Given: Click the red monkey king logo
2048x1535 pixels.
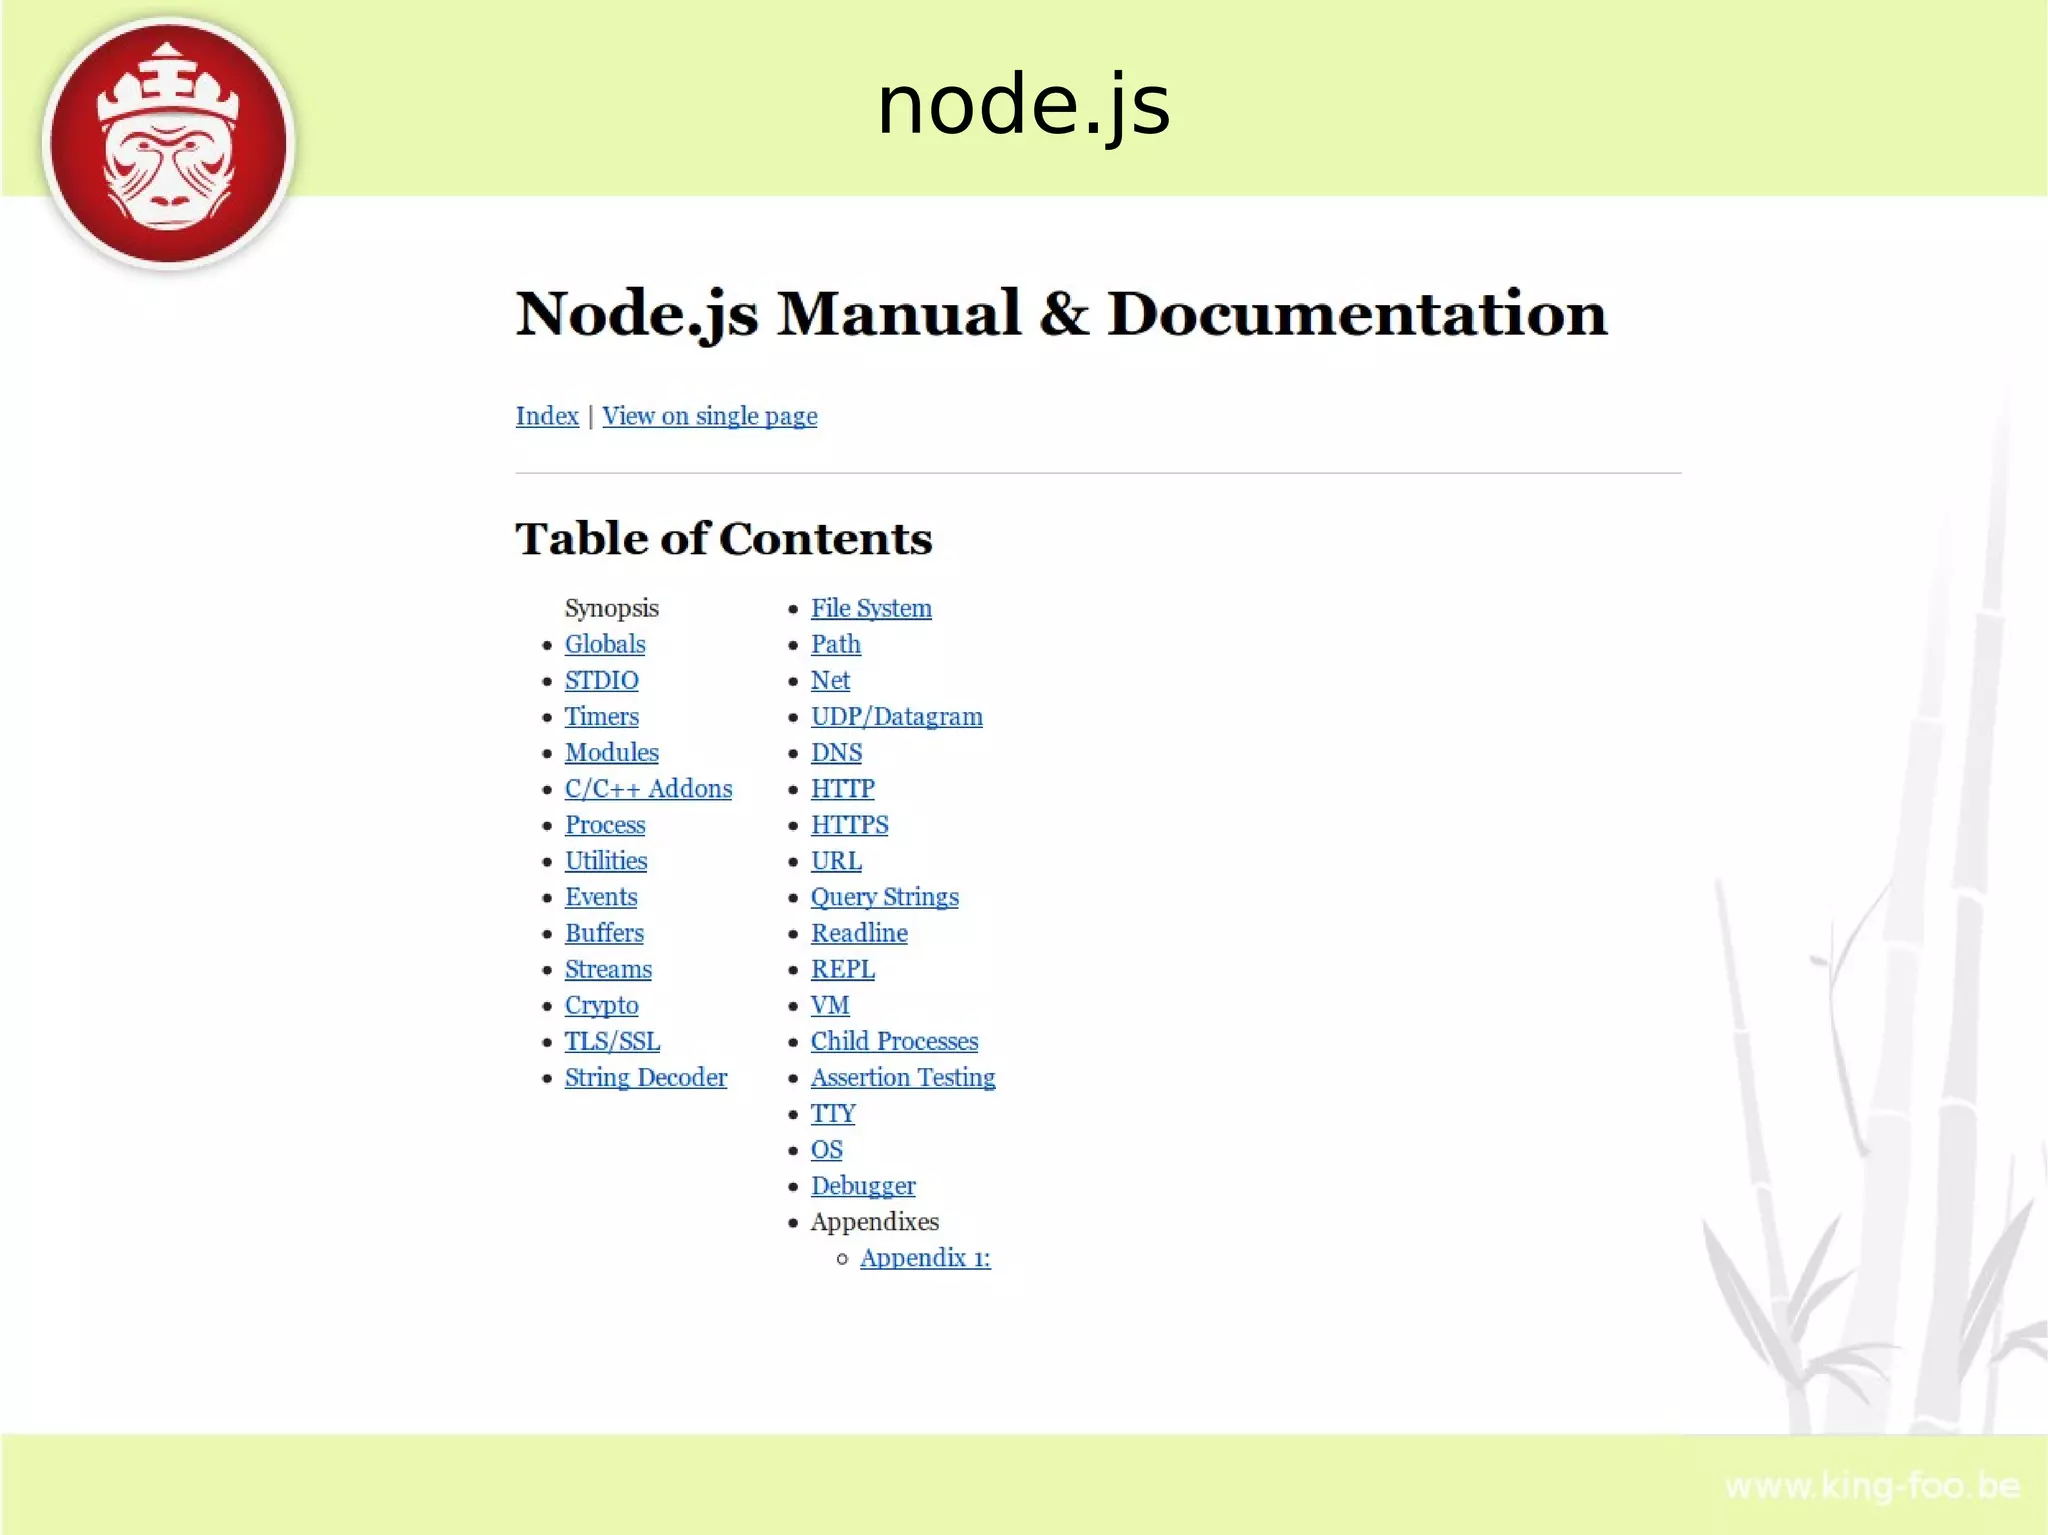Looking at the screenshot, I should (x=168, y=142).
